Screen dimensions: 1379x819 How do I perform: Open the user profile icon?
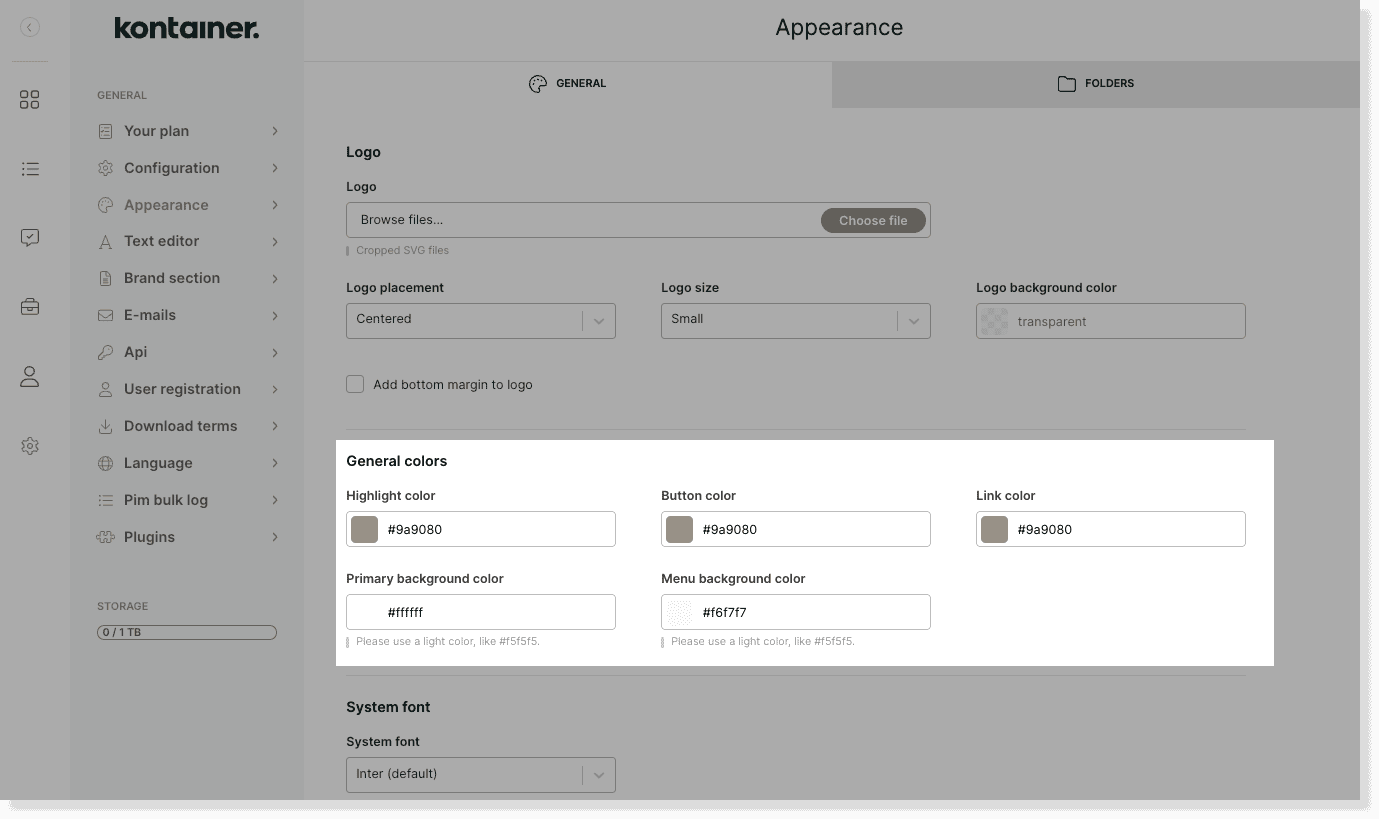(30, 376)
